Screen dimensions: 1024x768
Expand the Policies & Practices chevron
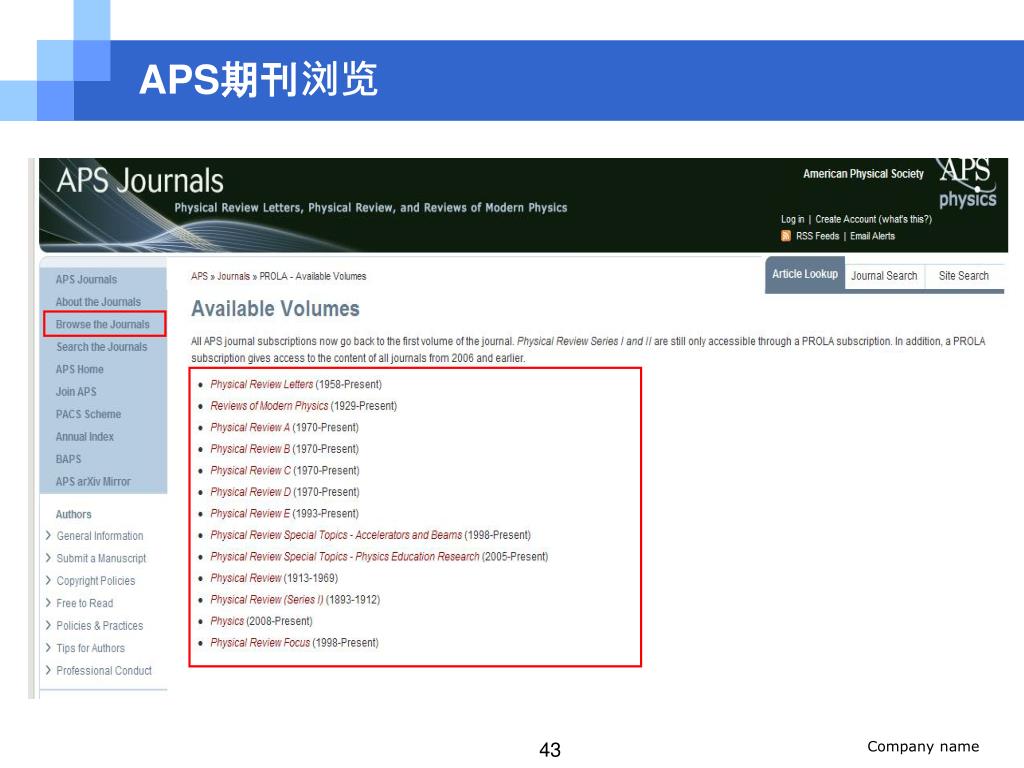[x=48, y=625]
